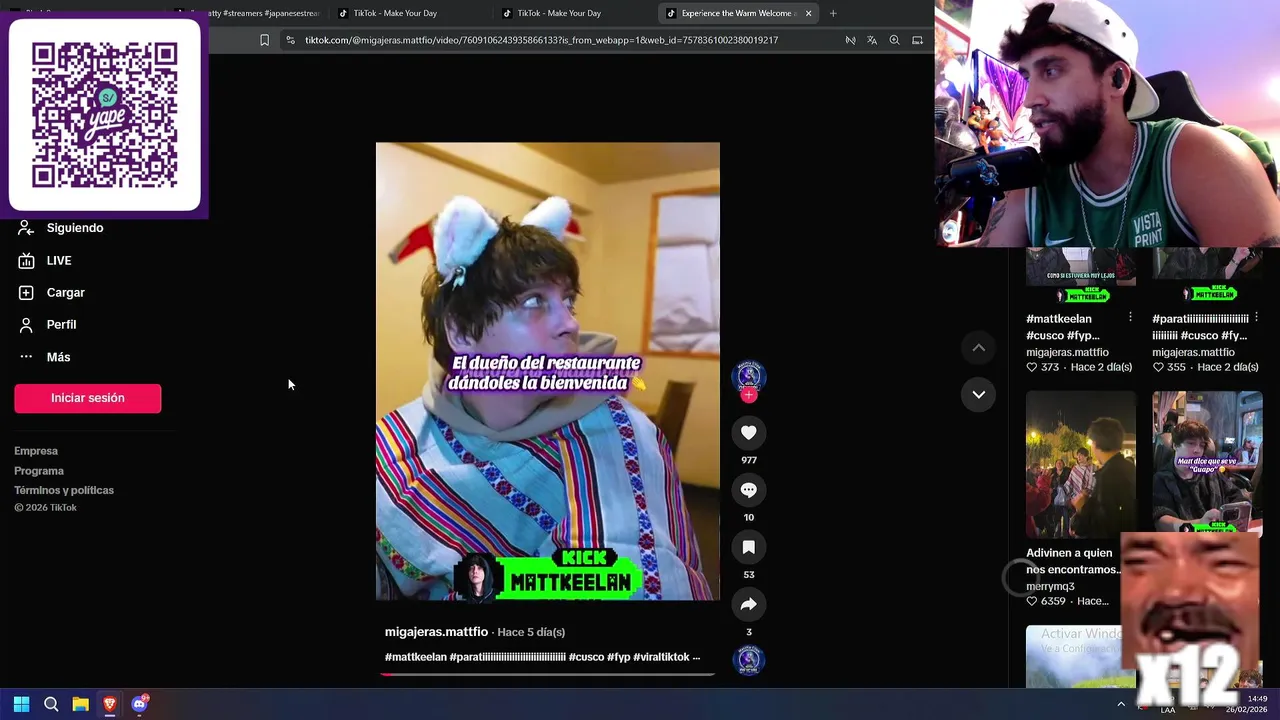The height and width of the screenshot is (720, 1280).
Task: Open Adivinen a quien nos encontramos video
Action: (x=1081, y=464)
